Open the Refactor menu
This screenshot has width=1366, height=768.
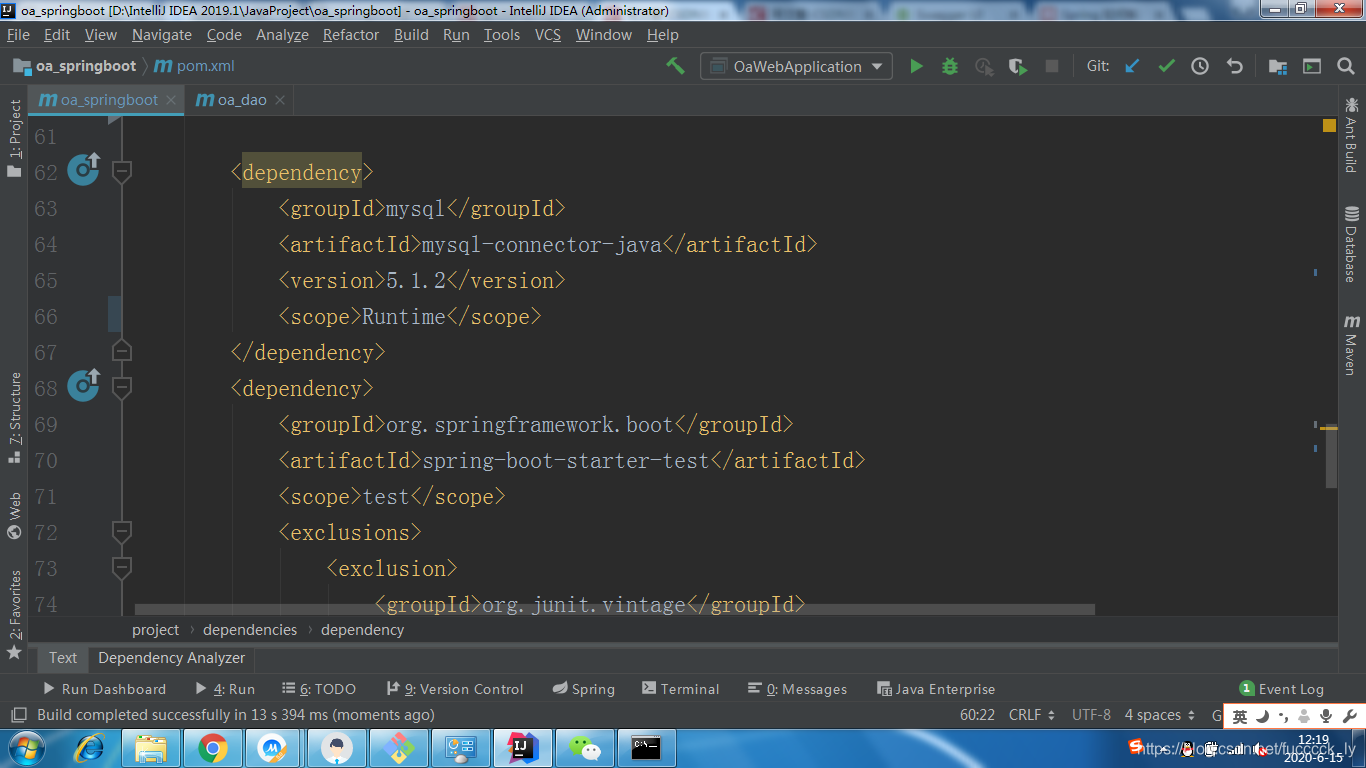pos(351,34)
